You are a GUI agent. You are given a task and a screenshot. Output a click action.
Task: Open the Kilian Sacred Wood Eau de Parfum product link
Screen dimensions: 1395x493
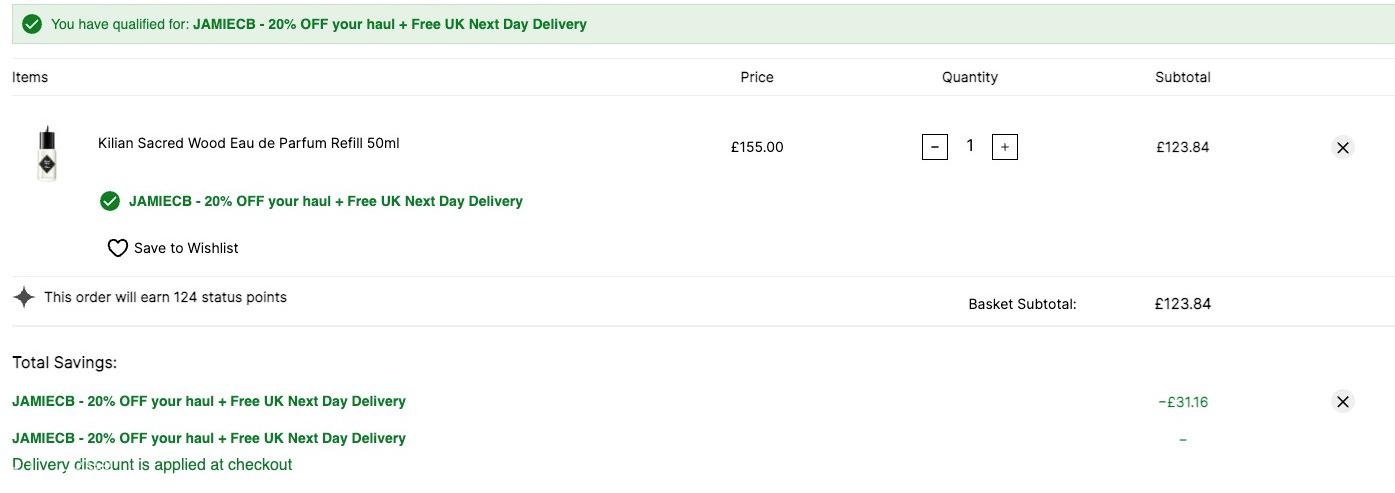pos(249,143)
